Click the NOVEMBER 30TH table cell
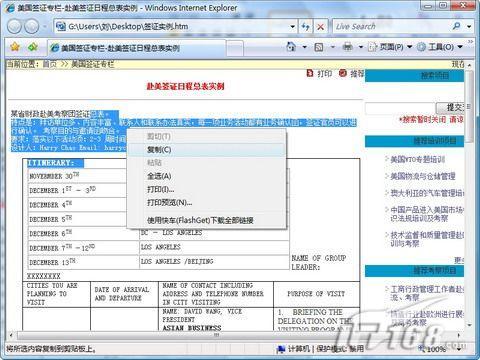Screen dimensions: 480x360 78,176
